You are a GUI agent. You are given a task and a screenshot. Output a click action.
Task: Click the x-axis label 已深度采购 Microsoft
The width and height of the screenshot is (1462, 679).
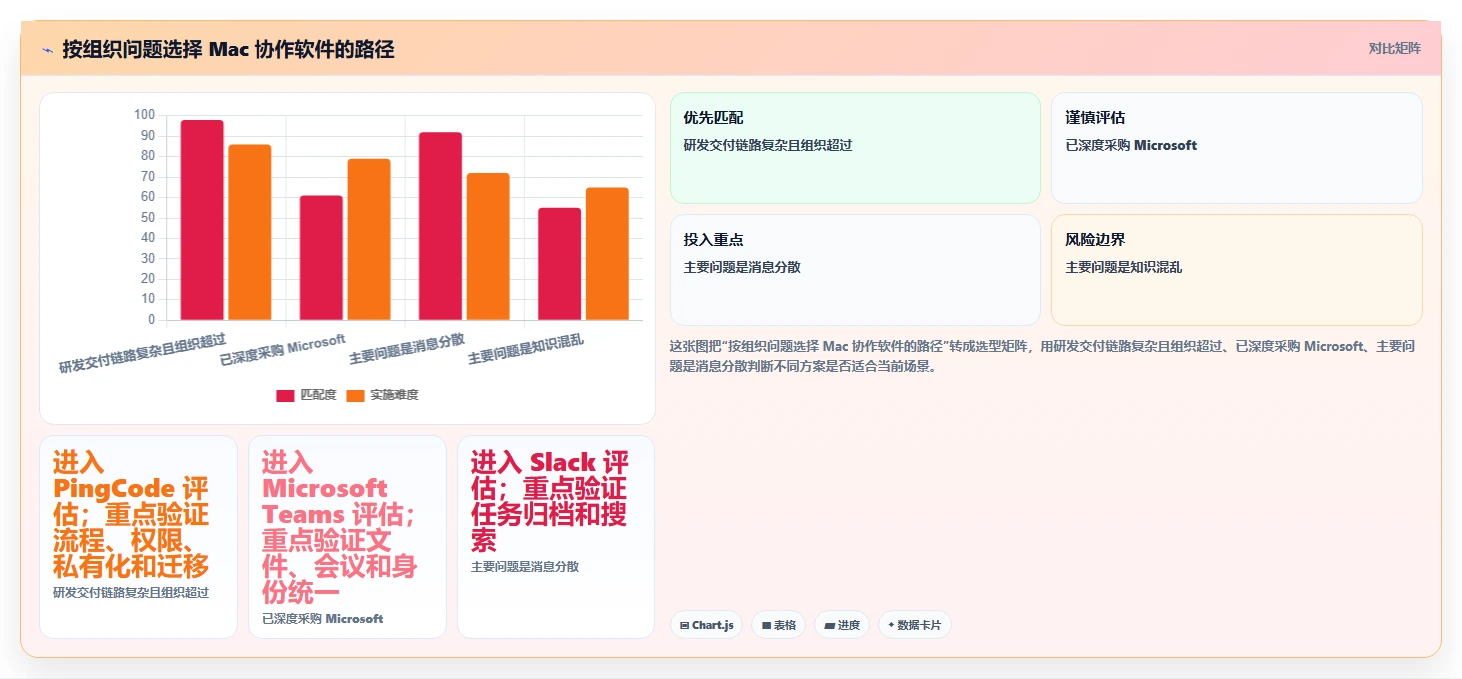click(283, 349)
